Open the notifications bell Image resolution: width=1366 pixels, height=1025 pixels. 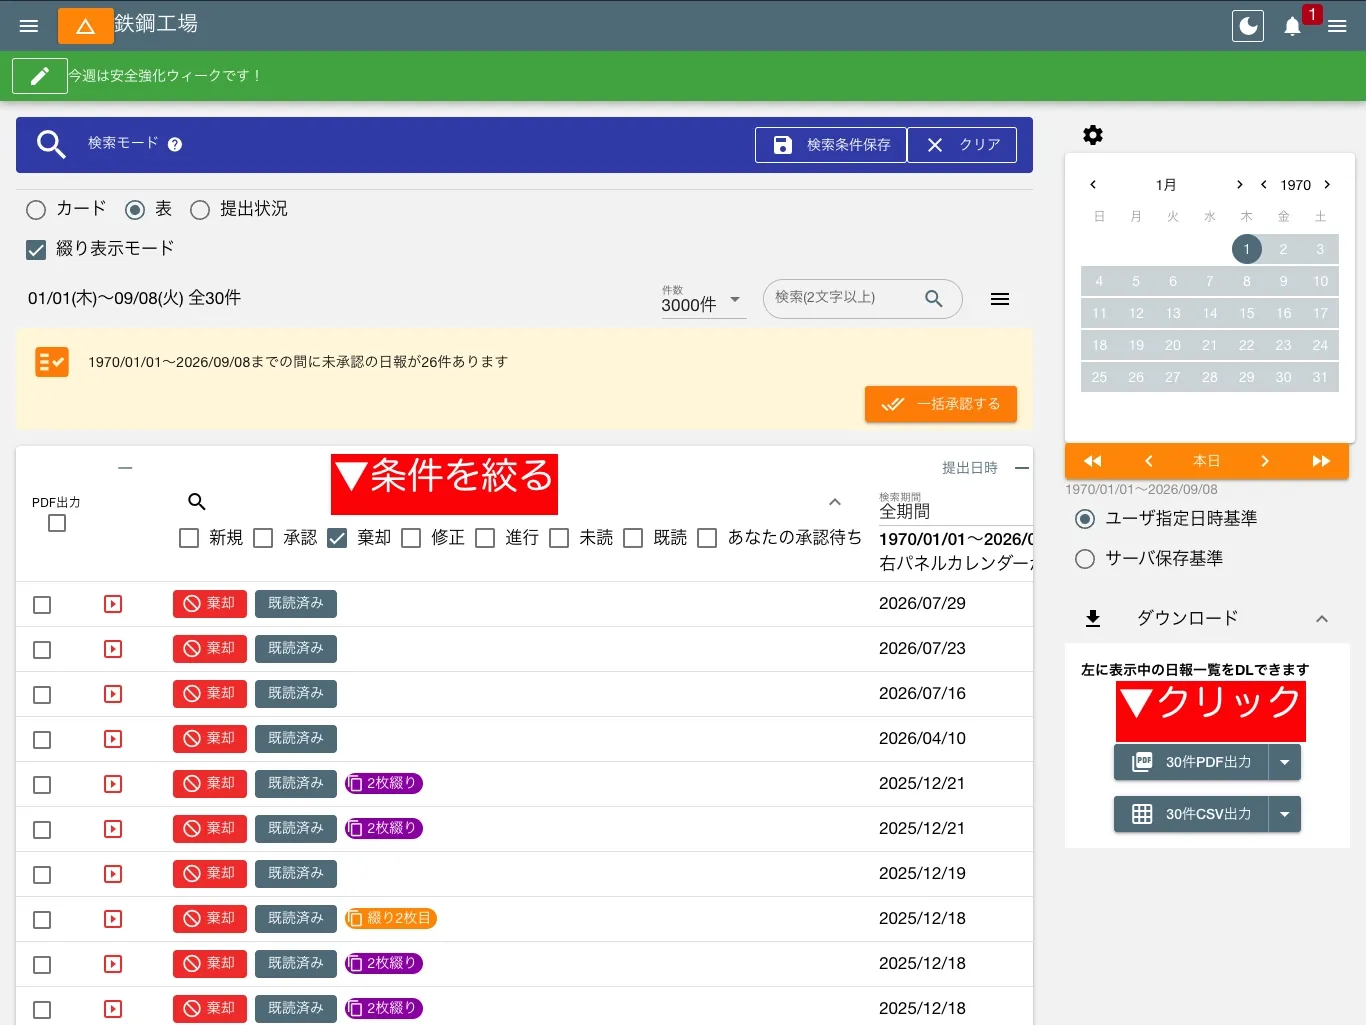(x=1292, y=26)
